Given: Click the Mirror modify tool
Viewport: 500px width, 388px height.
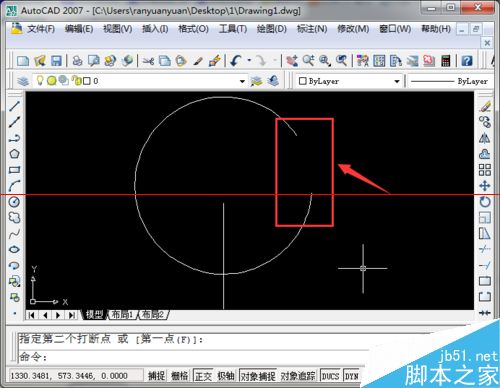Looking at the screenshot, I should click(485, 138).
